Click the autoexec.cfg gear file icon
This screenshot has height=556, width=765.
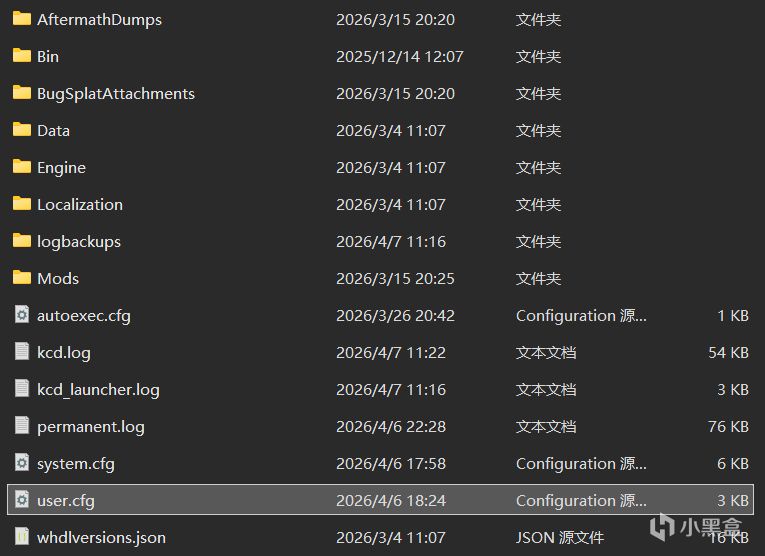[x=22, y=315]
